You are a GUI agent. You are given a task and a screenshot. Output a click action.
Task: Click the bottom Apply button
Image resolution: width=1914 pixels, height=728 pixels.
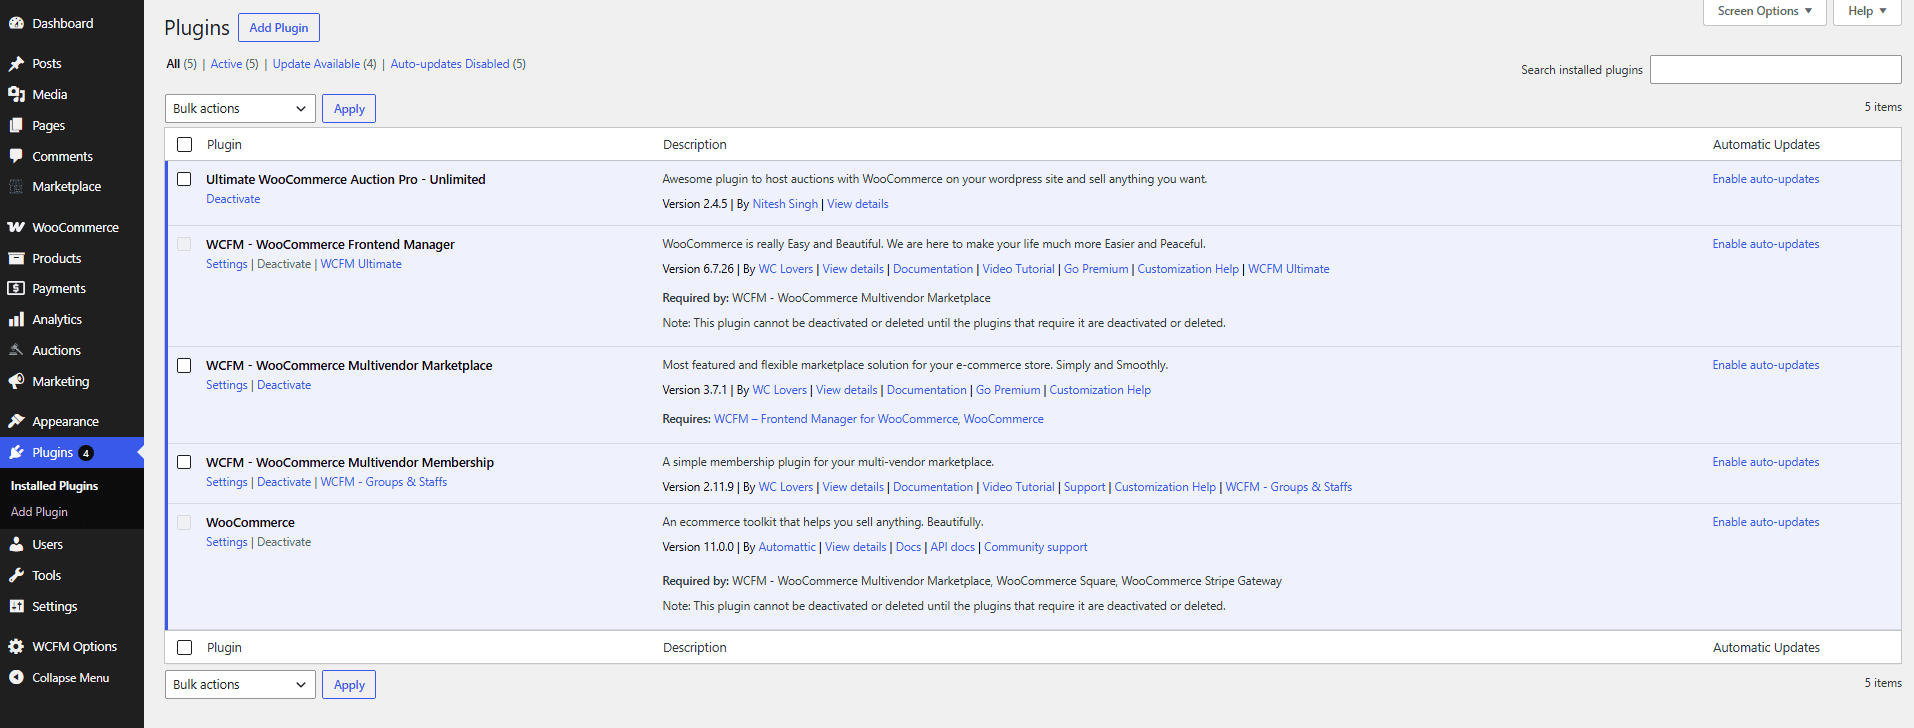[349, 684]
